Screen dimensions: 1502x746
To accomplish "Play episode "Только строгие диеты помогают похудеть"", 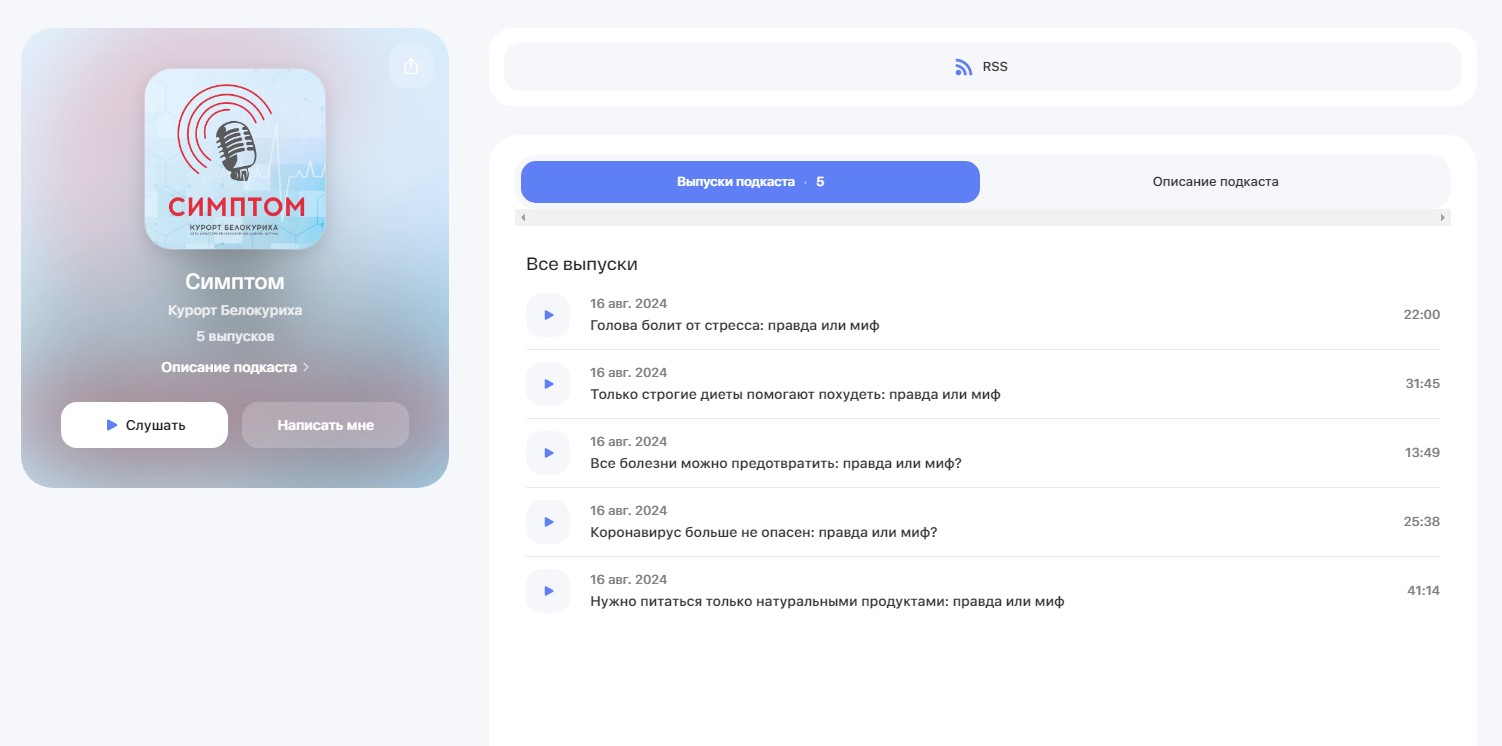I will click(548, 384).
